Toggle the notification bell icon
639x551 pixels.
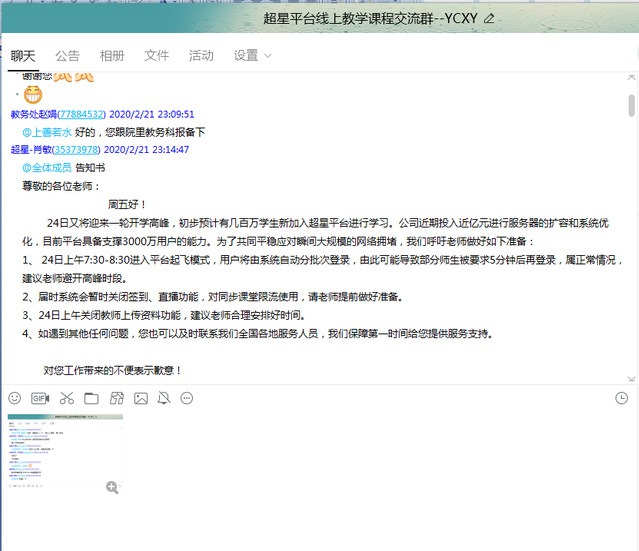click(x=164, y=398)
